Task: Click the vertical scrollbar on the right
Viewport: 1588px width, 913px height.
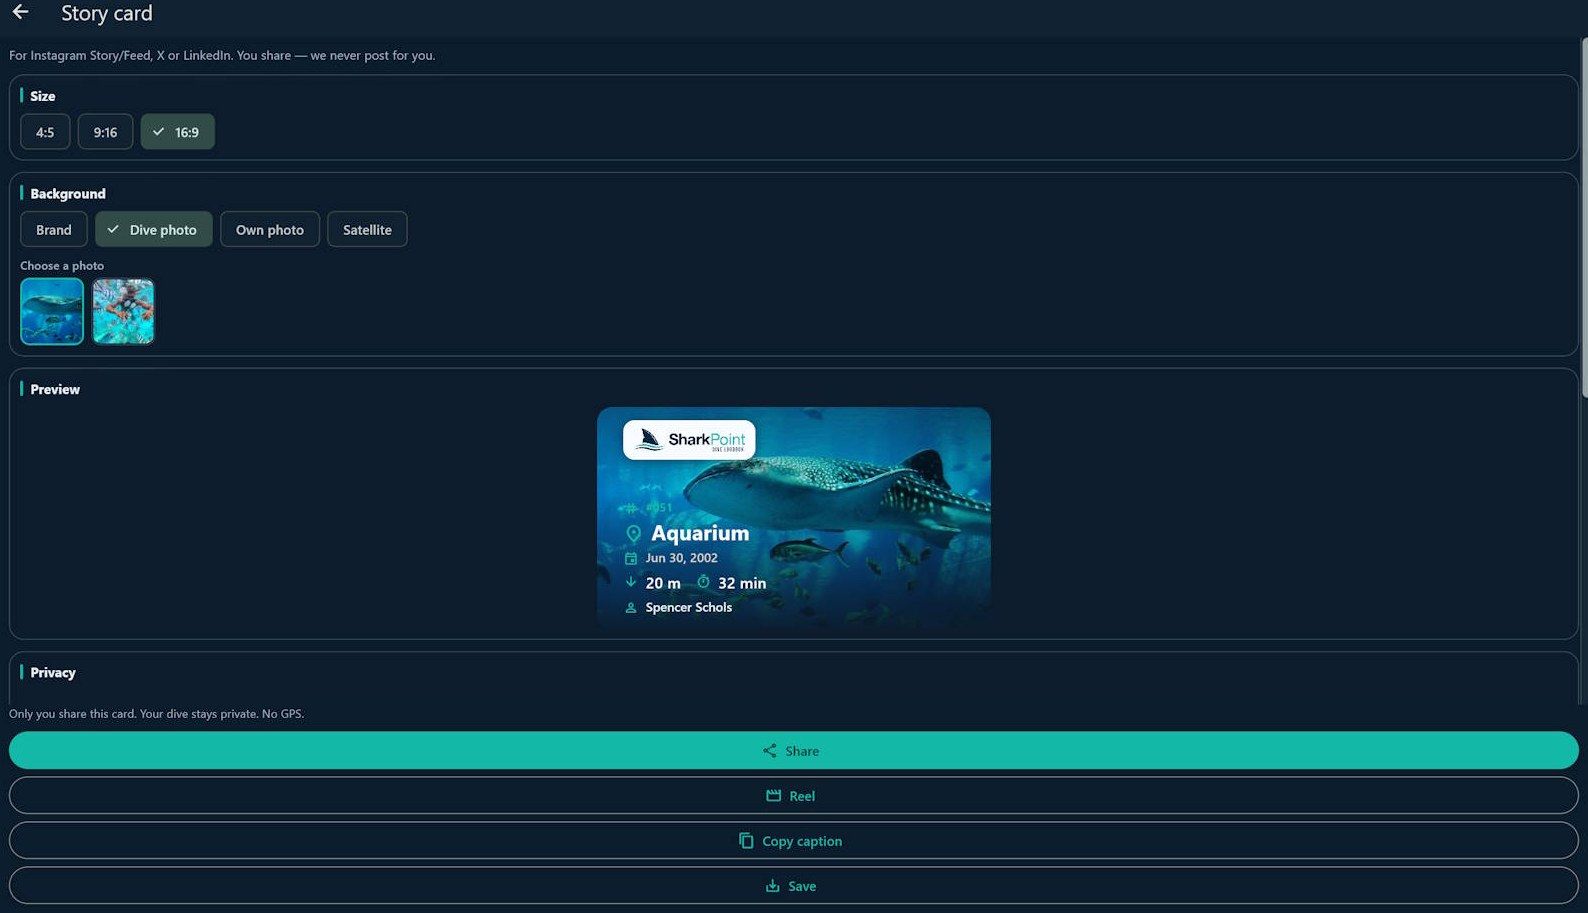Action: [1584, 218]
